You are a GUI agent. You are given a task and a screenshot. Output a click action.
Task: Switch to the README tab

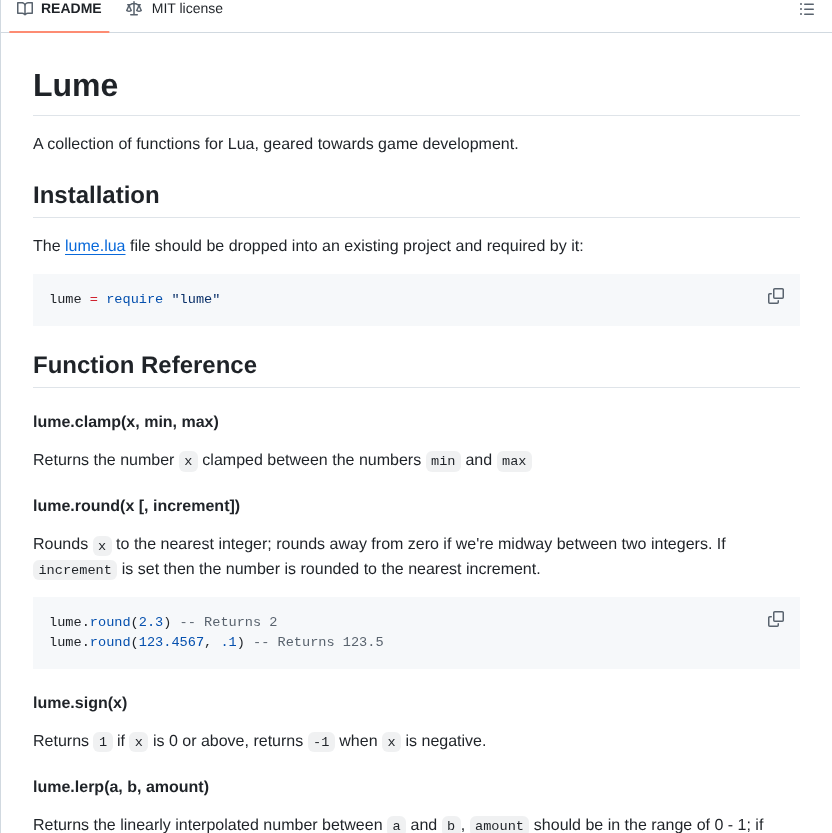pos(58,9)
